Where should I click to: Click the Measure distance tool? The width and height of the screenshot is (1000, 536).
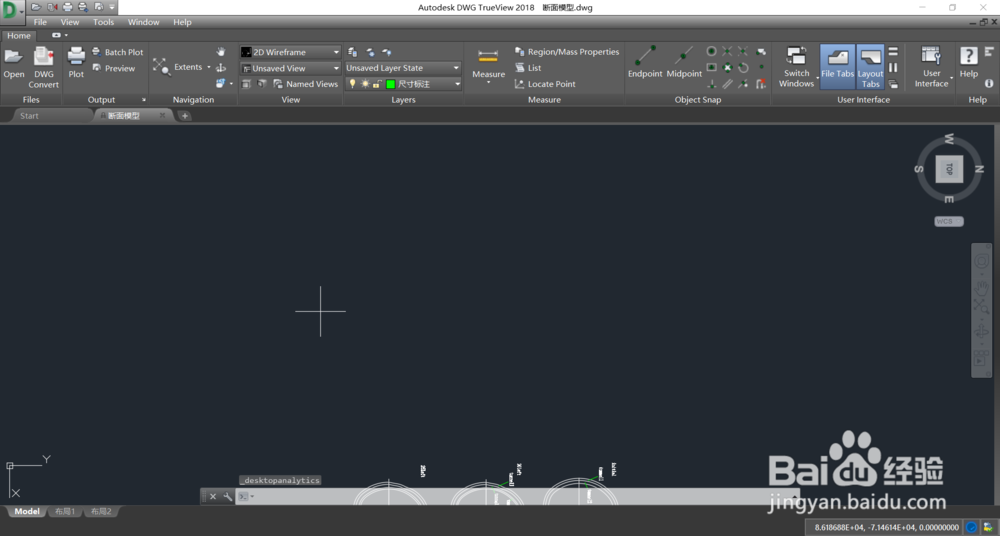(x=489, y=63)
